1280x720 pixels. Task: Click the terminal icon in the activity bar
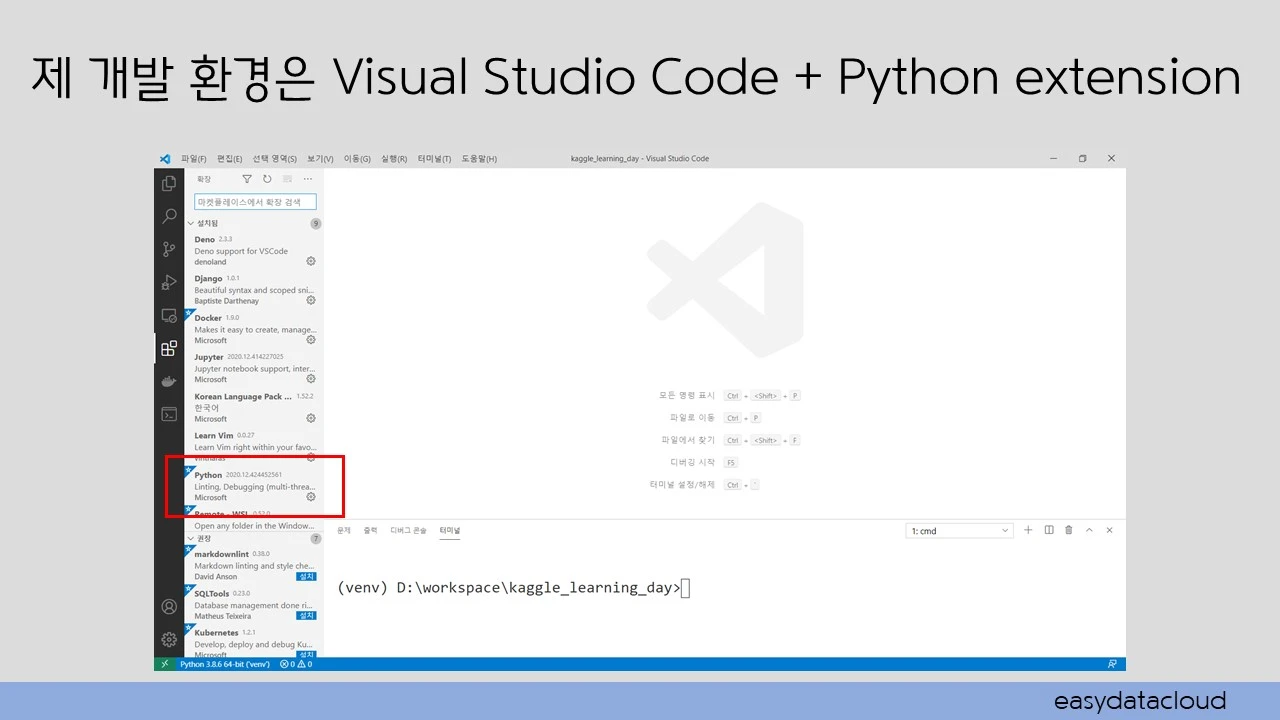tap(169, 414)
